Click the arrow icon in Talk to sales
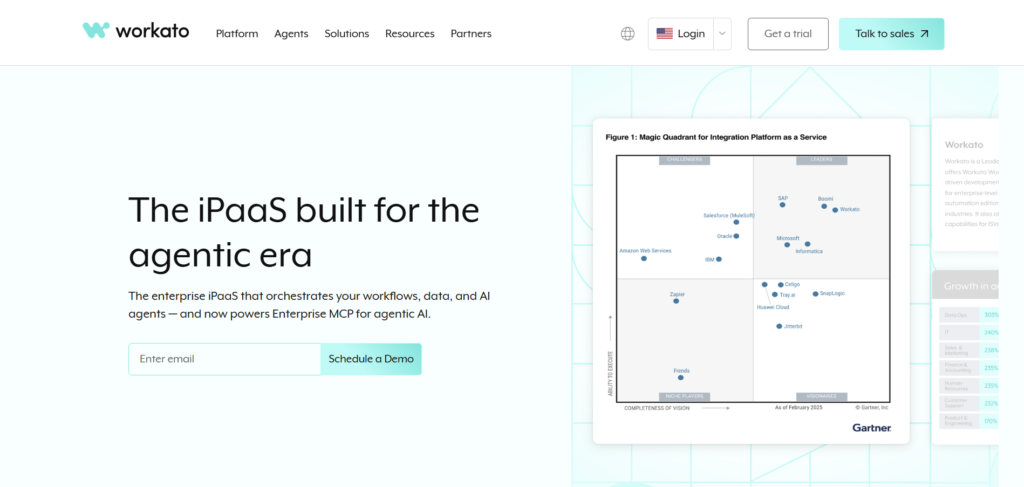Screen dimensions: 1024x487 coord(924,33)
